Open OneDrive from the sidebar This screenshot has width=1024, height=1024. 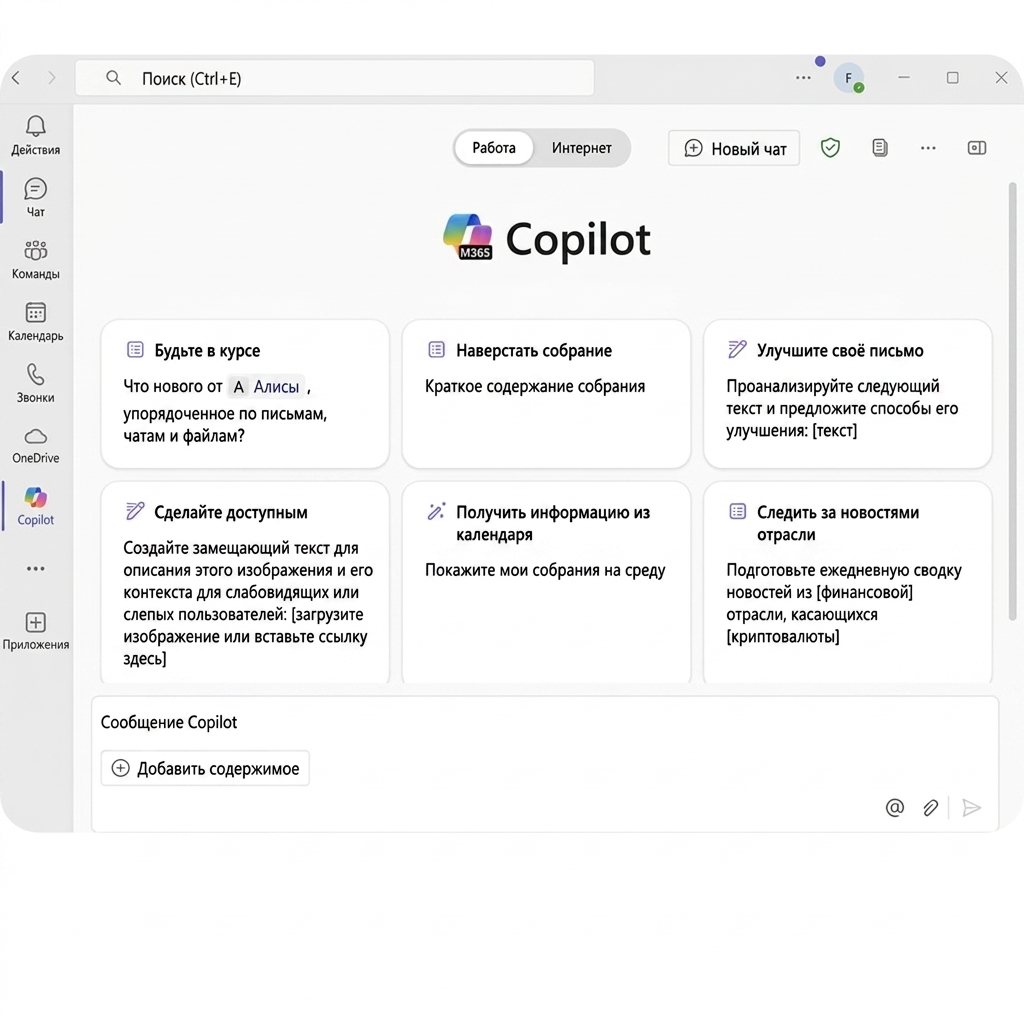pos(35,445)
